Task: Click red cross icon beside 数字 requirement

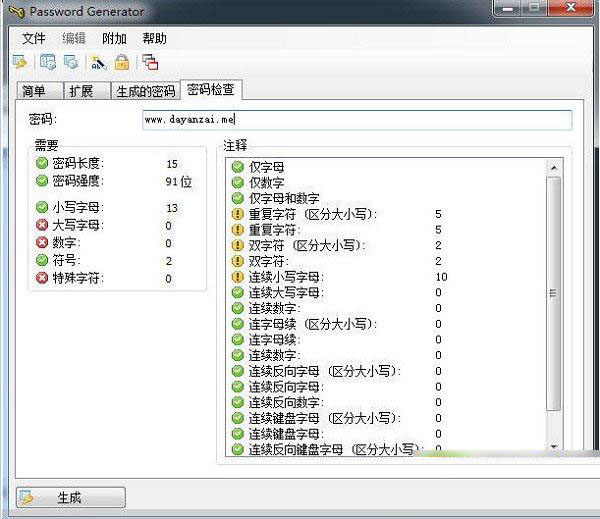Action: [x=42, y=242]
